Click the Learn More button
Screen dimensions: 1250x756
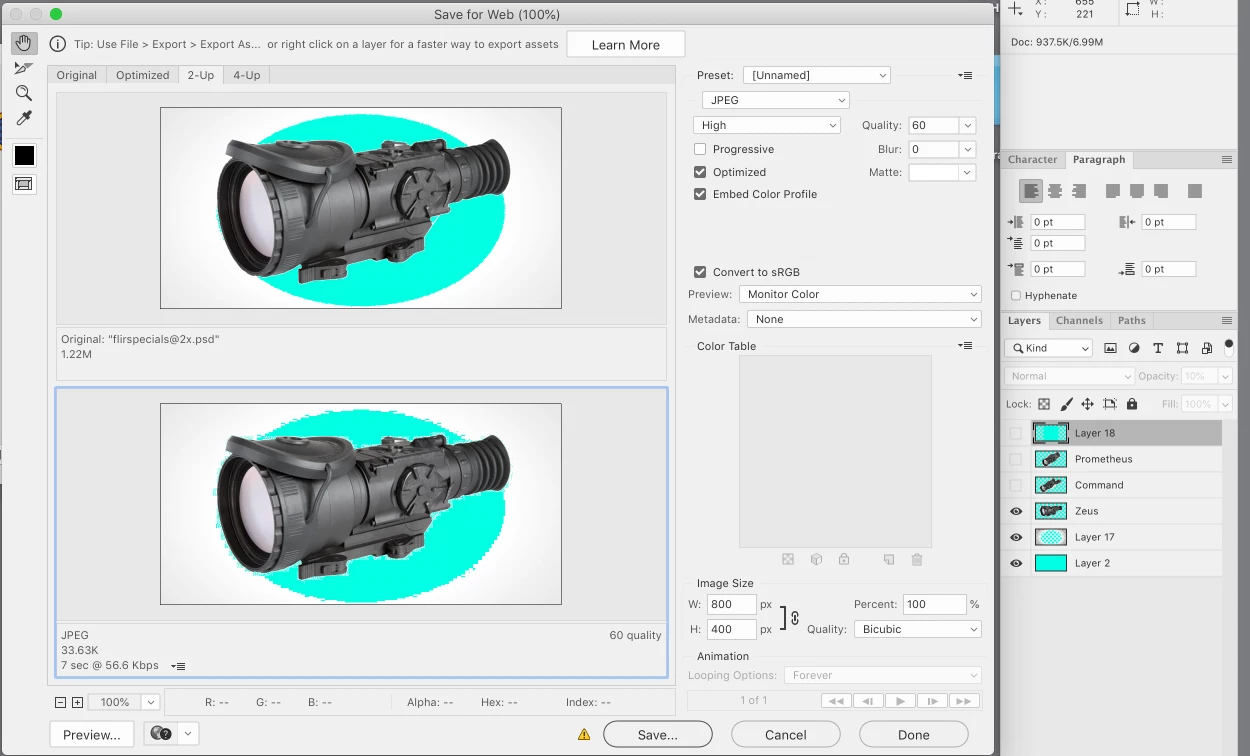[626, 45]
